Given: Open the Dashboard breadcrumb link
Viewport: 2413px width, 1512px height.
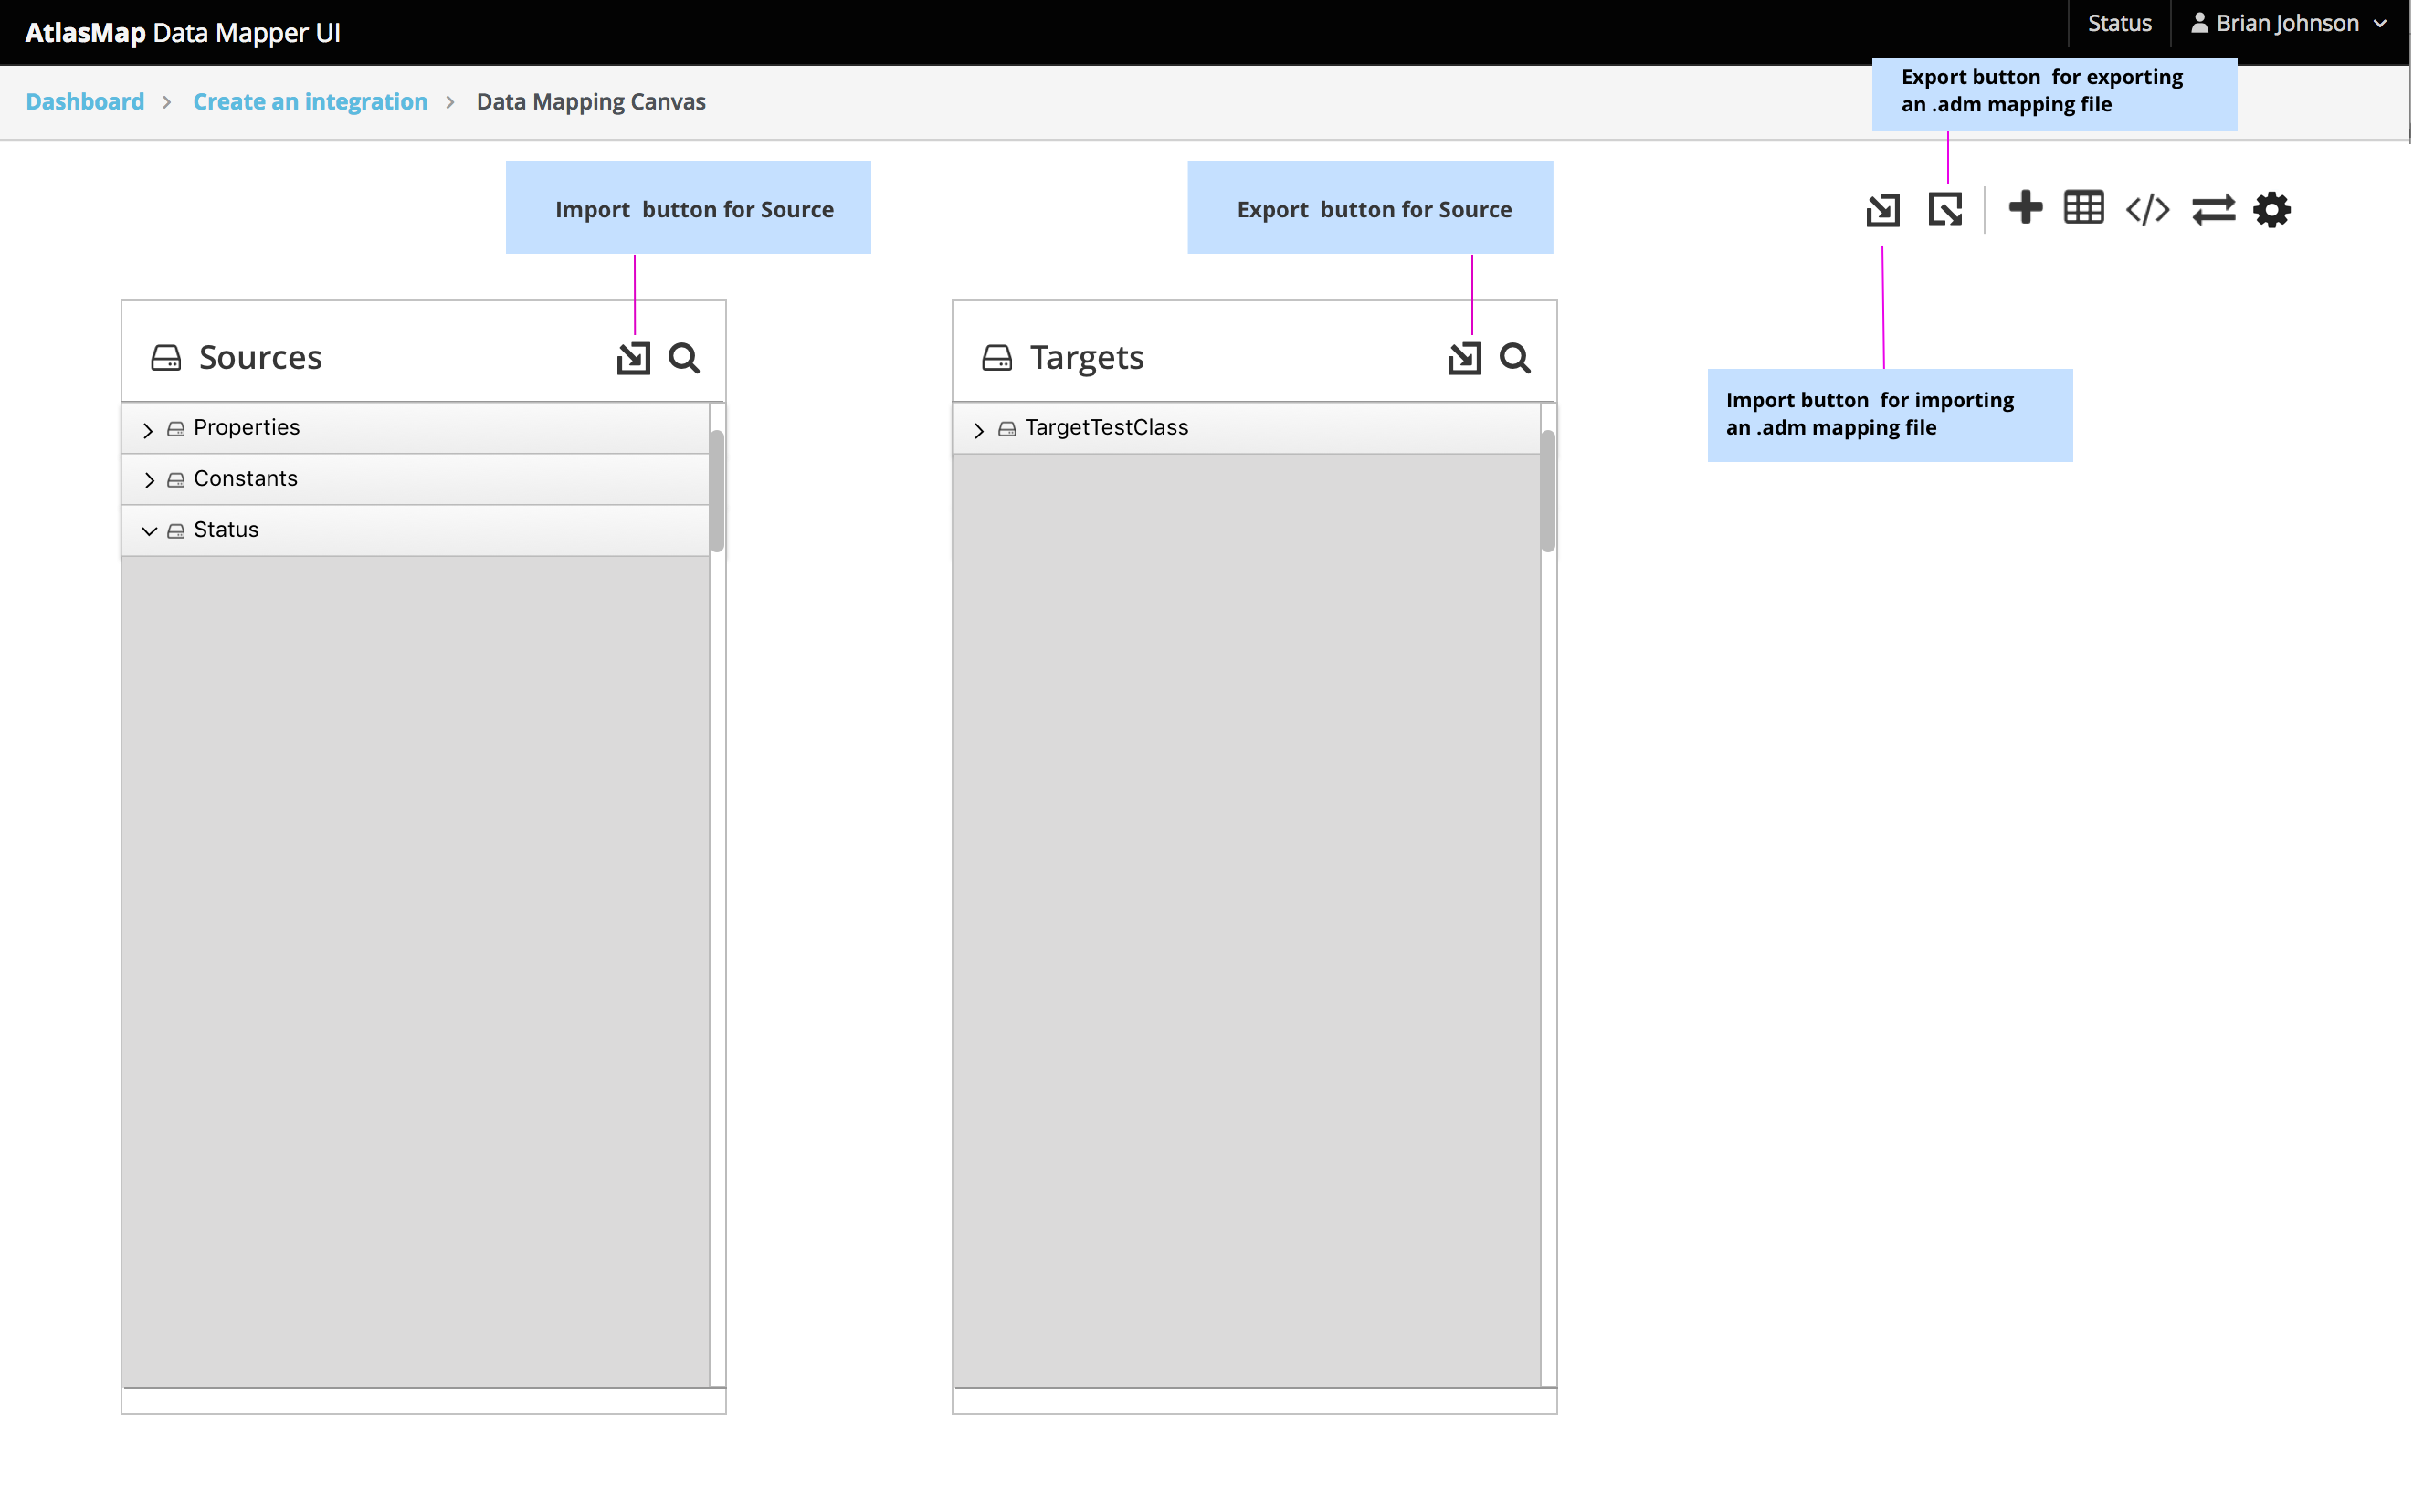Looking at the screenshot, I should (85, 101).
